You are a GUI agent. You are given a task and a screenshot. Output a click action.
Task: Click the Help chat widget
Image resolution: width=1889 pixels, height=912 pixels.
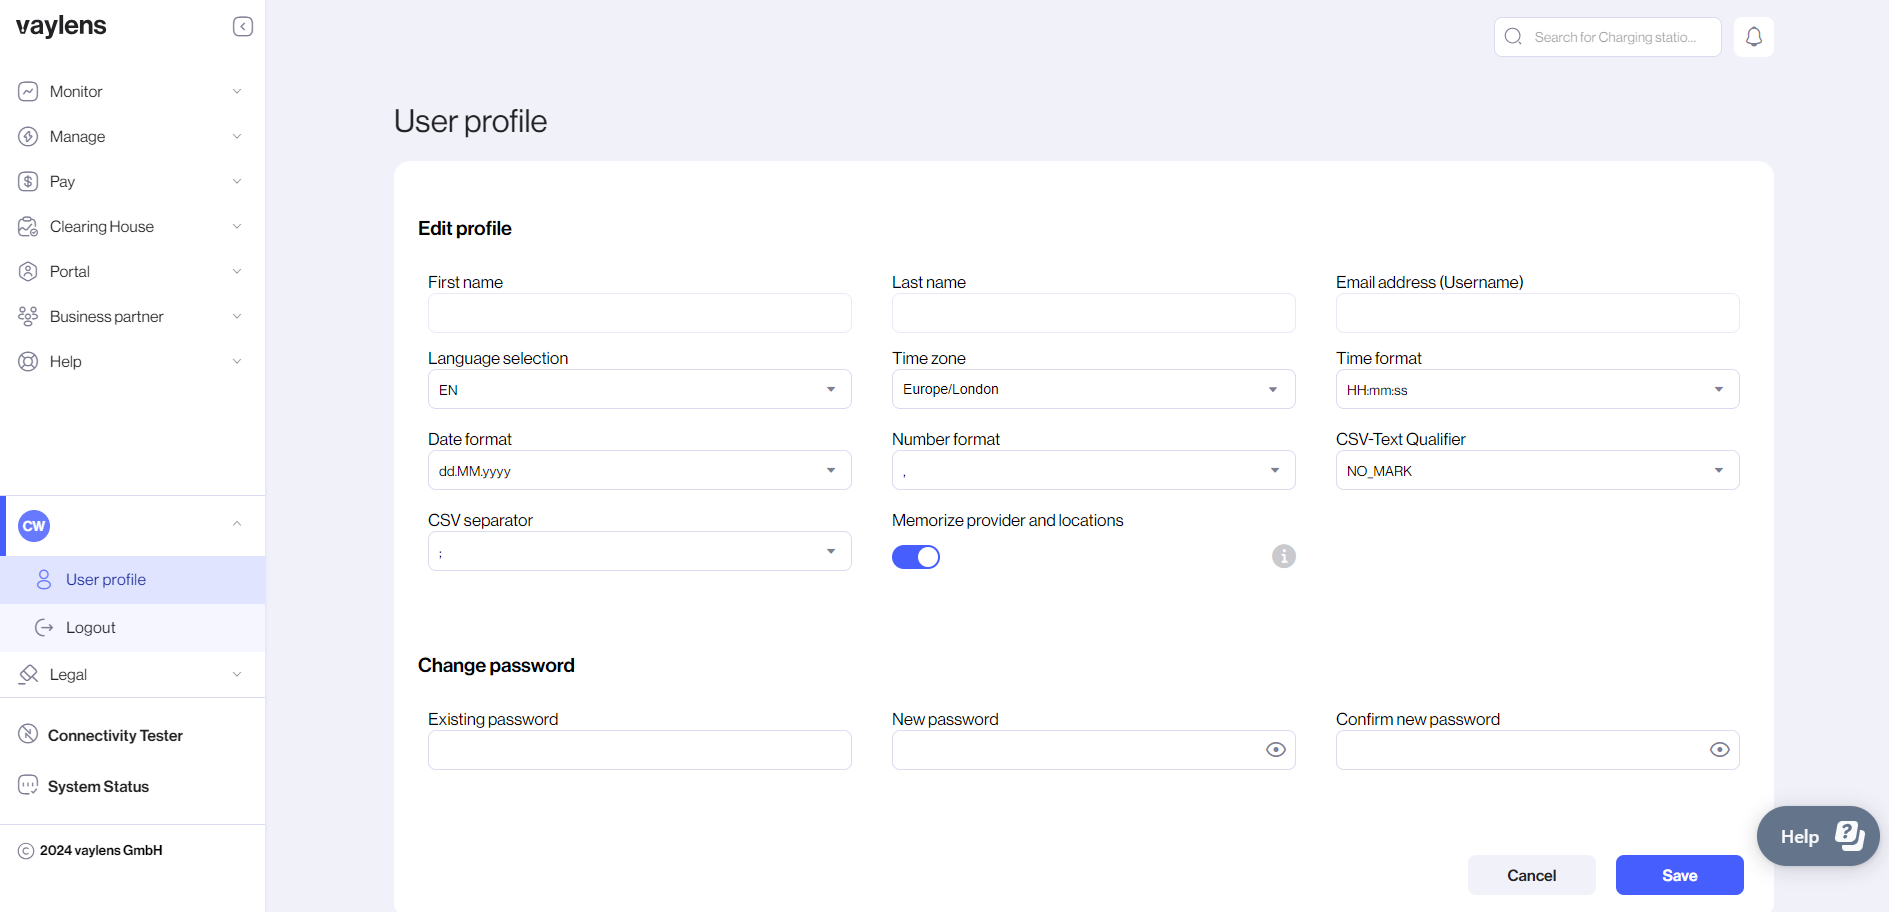[1817, 836]
